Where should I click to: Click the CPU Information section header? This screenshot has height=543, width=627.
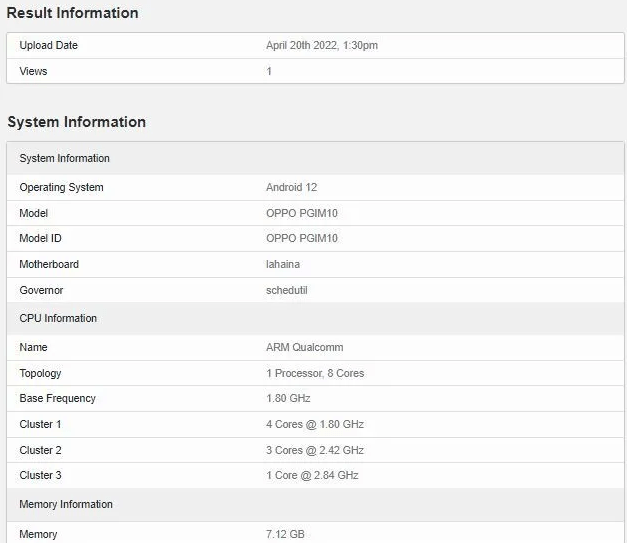click(x=315, y=318)
